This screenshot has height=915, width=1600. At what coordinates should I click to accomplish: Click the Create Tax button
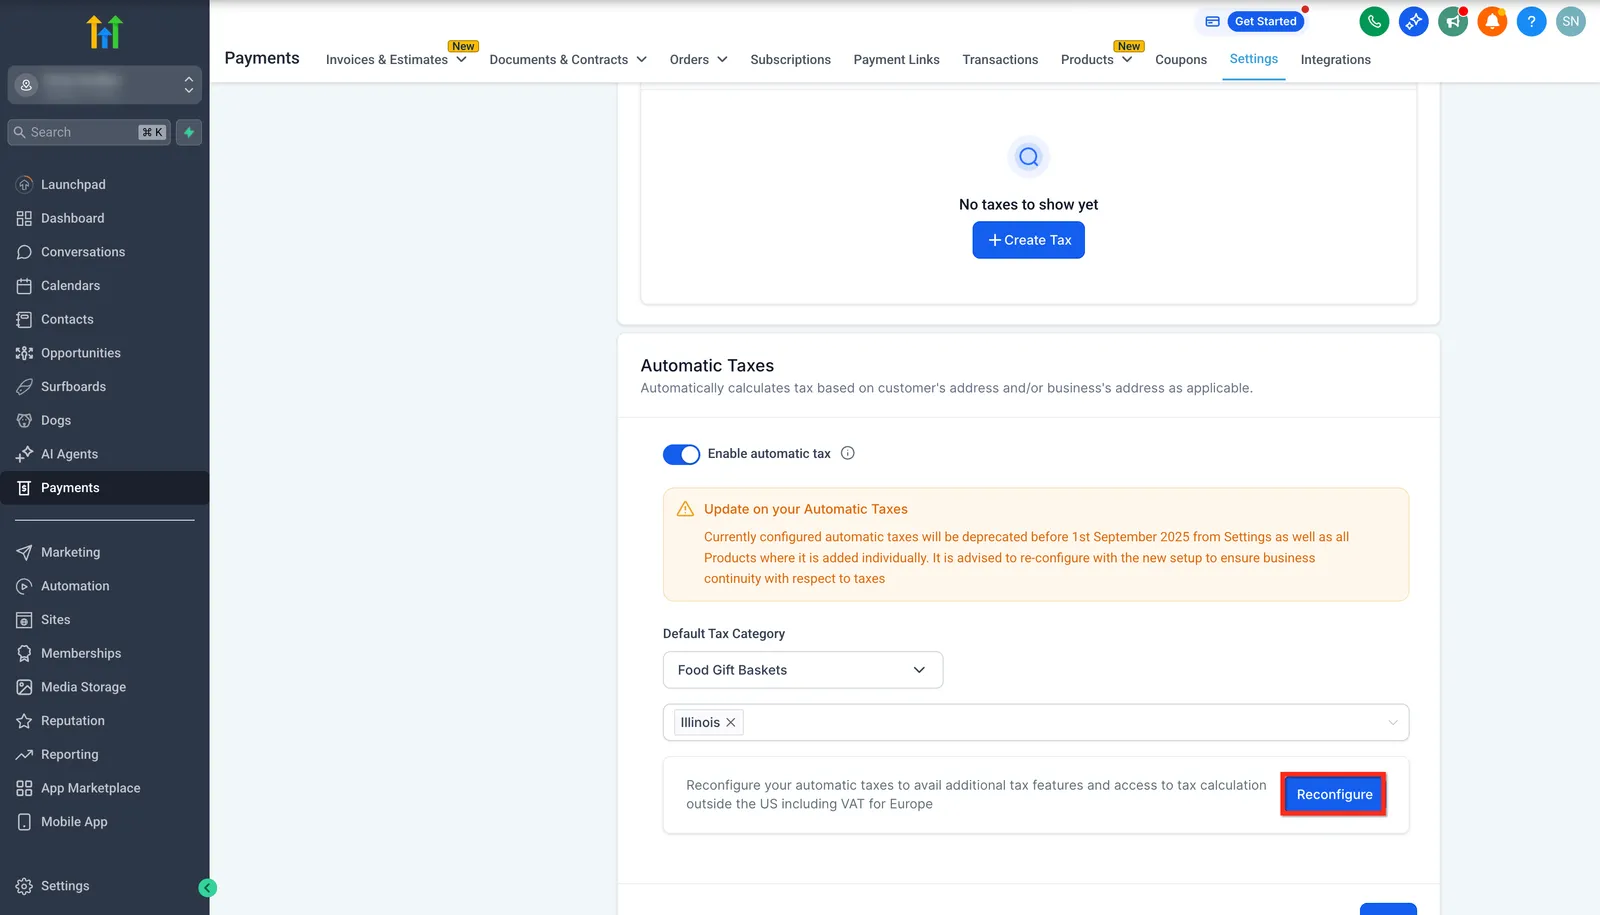(x=1028, y=240)
